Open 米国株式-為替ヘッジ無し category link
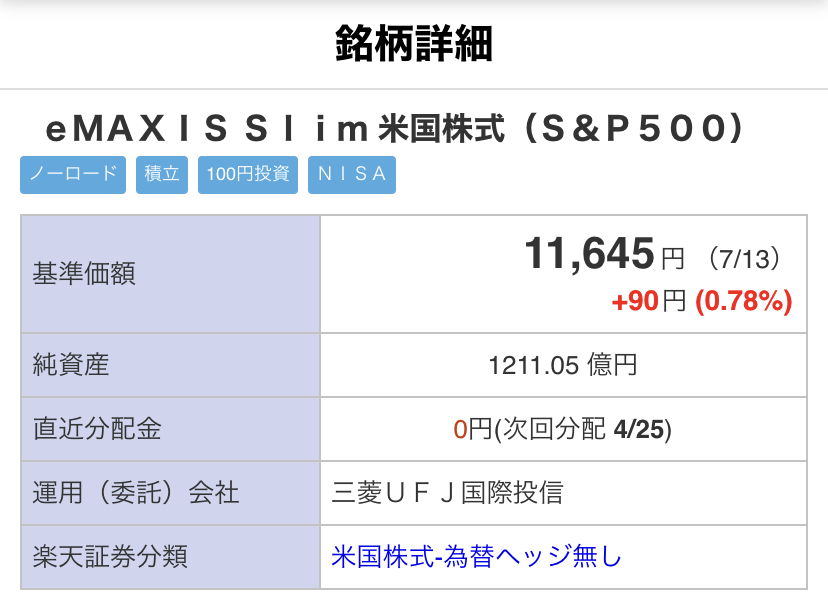The image size is (828, 592). [476, 557]
